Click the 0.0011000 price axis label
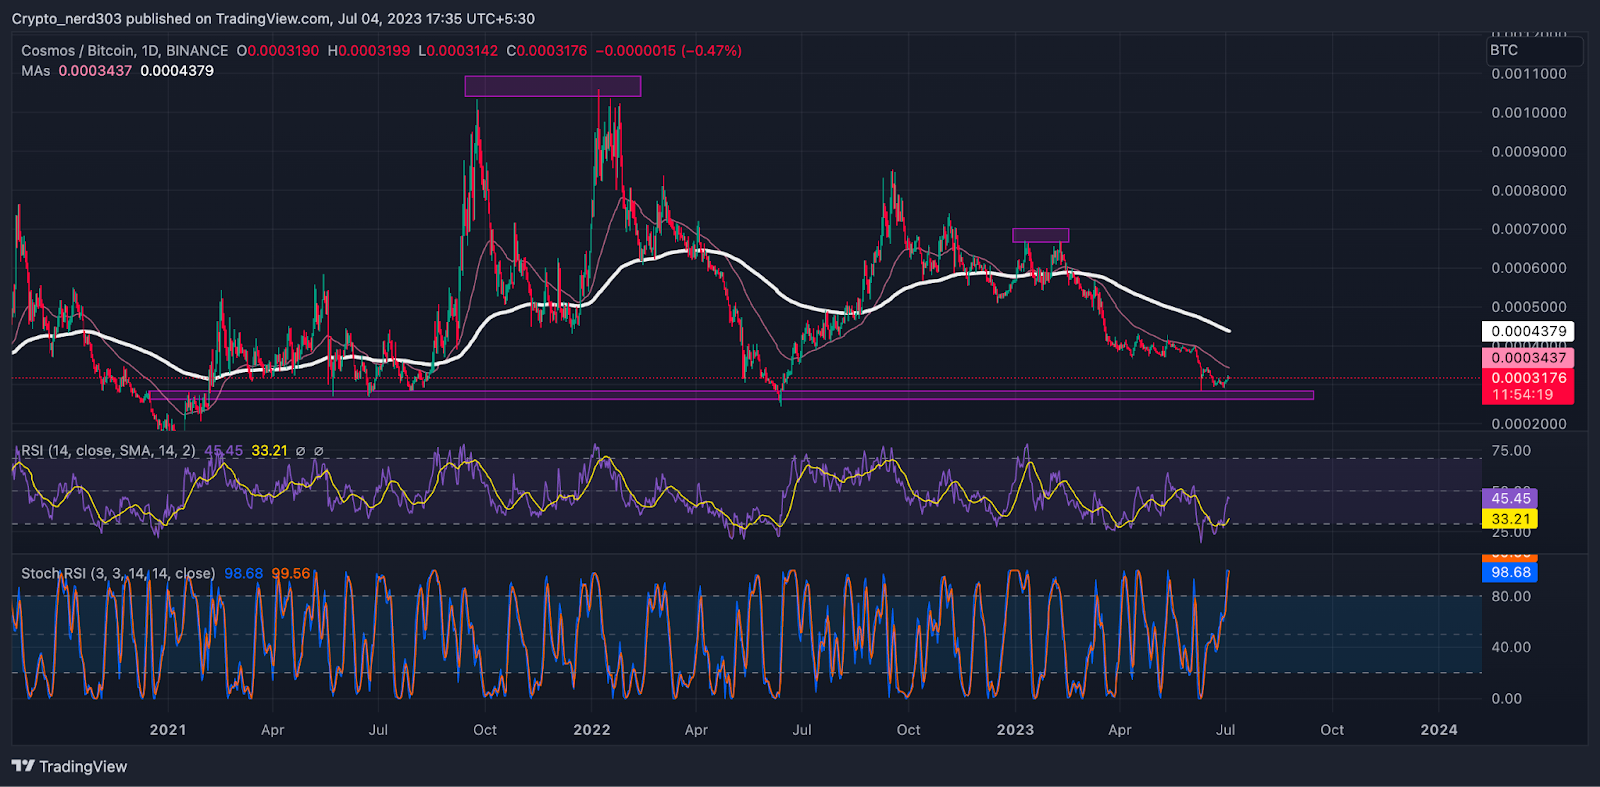The image size is (1600, 787). point(1529,74)
